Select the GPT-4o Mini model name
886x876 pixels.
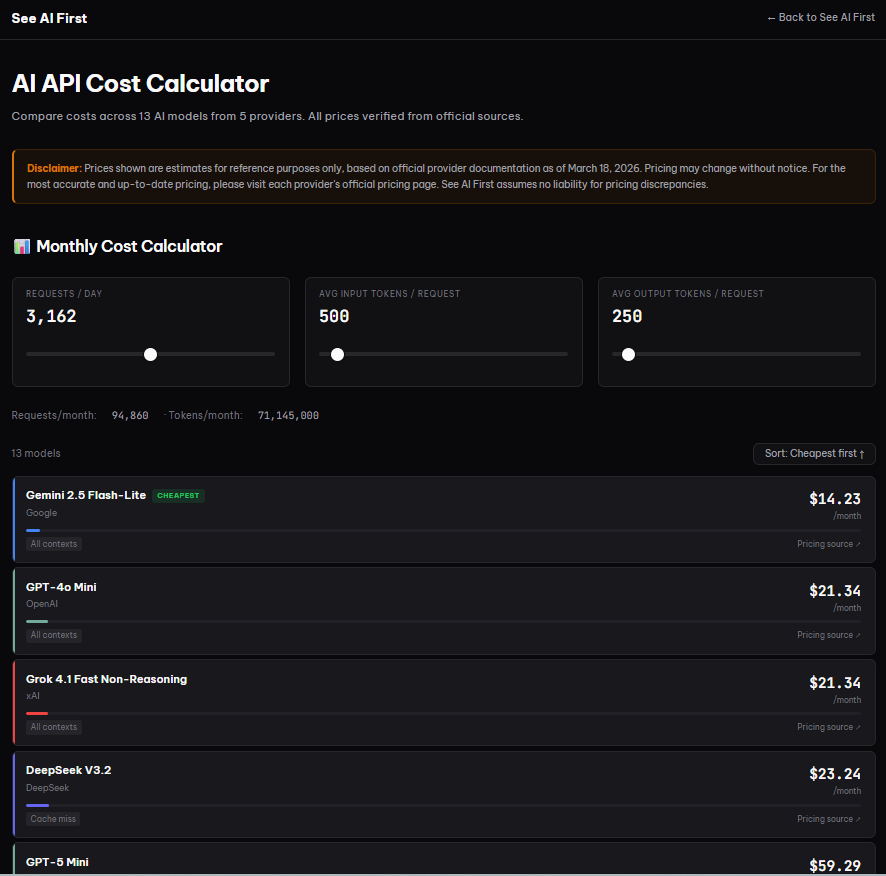coord(61,587)
